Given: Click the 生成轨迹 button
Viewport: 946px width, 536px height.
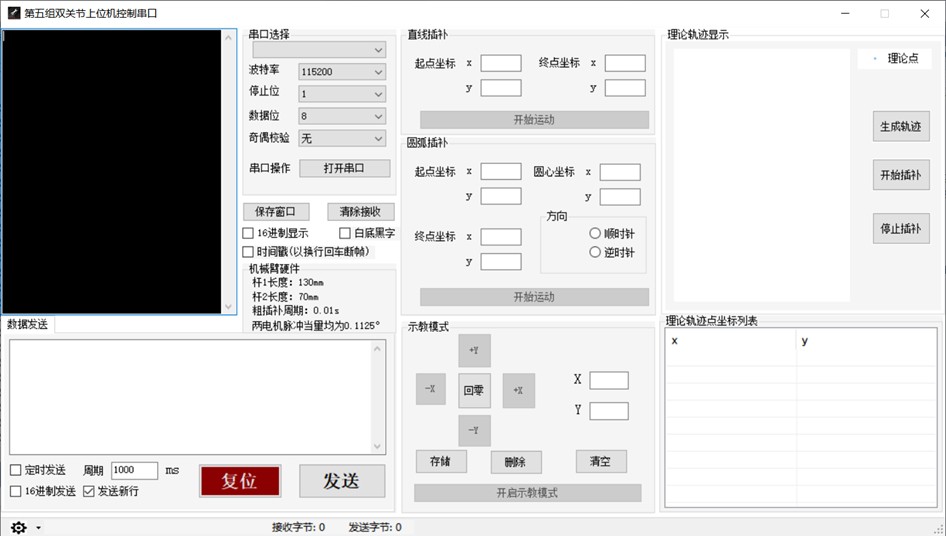Looking at the screenshot, I should [x=901, y=127].
